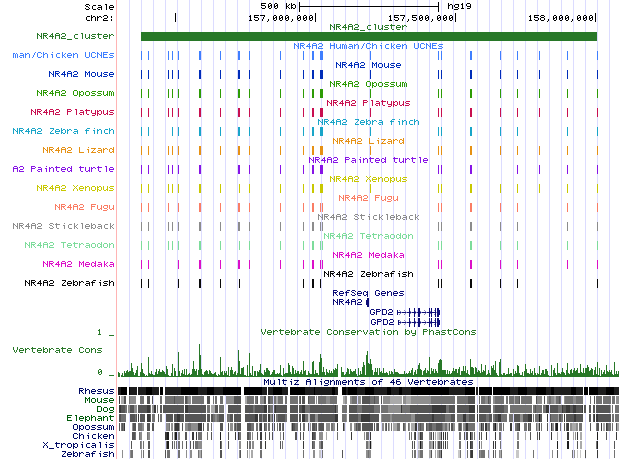
Task: Click left-side NR4A2 Stickleback track label
Action: pyautogui.click(x=63, y=226)
